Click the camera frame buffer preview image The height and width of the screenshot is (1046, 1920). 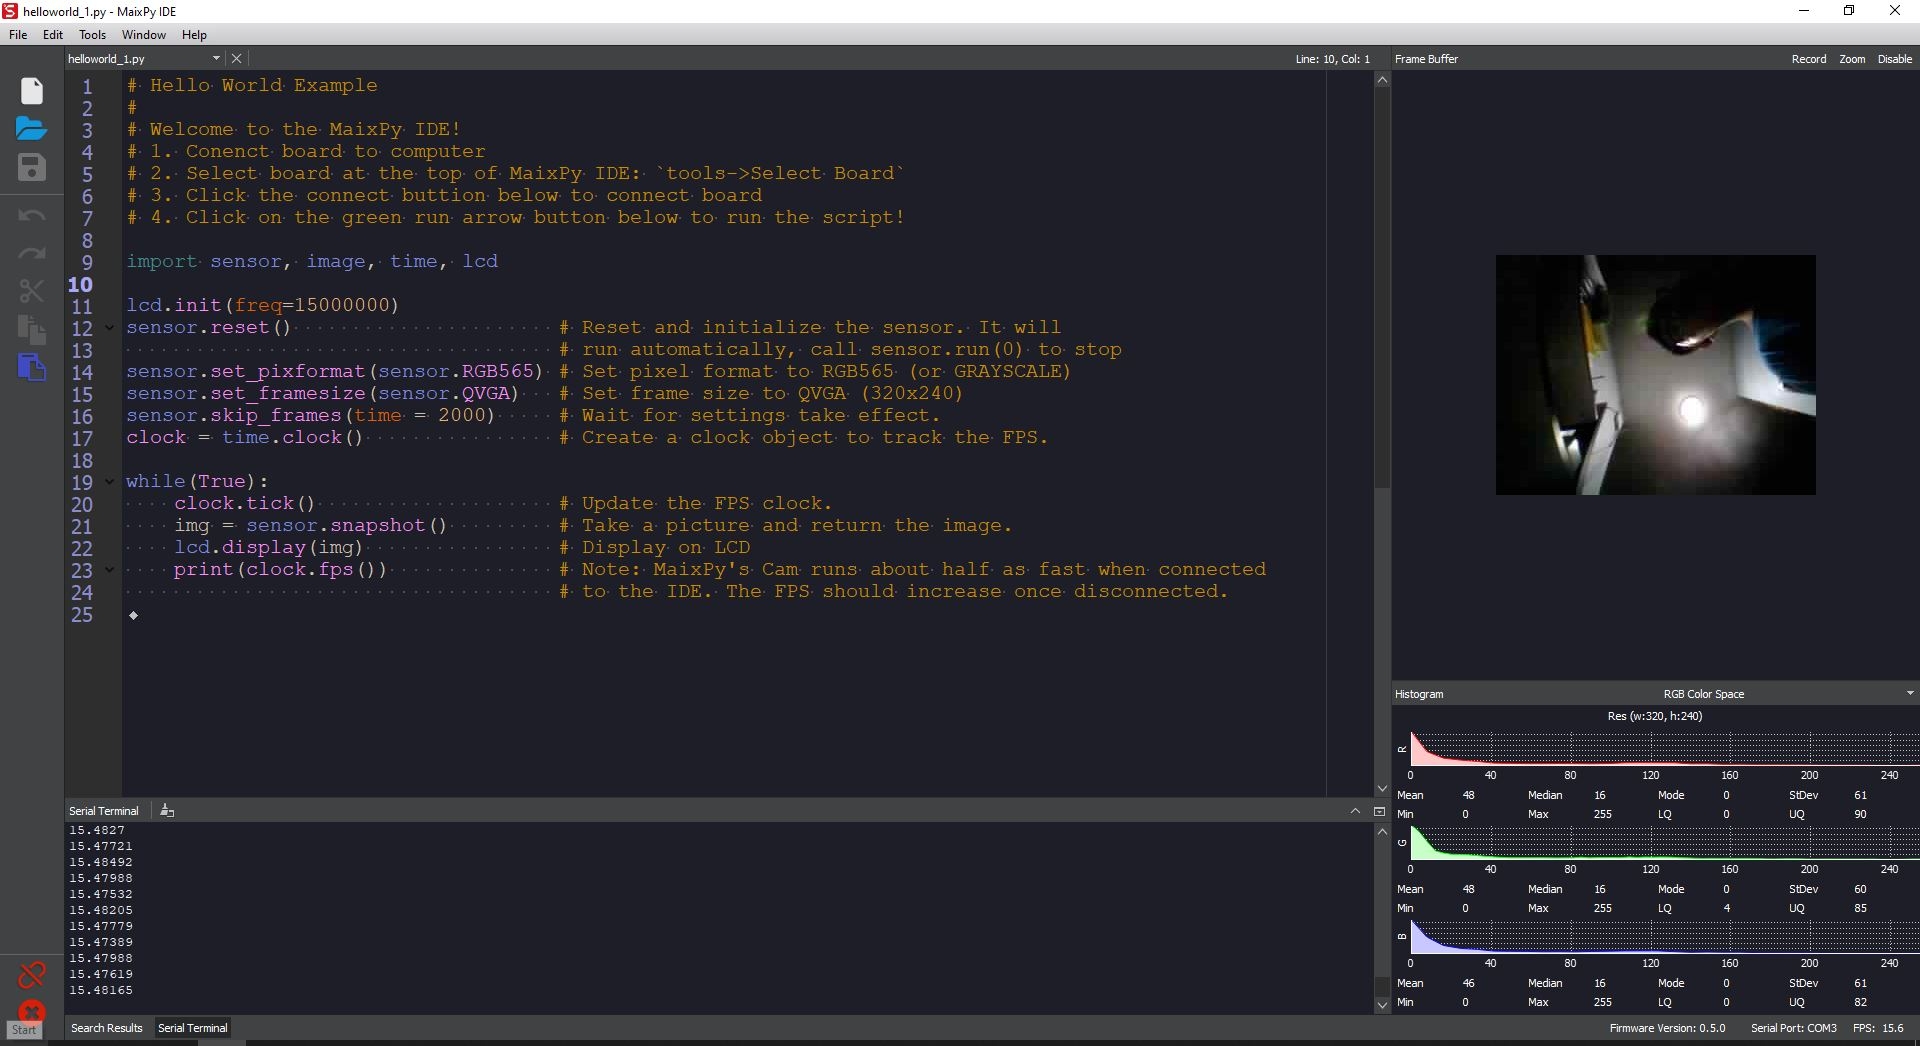click(1655, 375)
